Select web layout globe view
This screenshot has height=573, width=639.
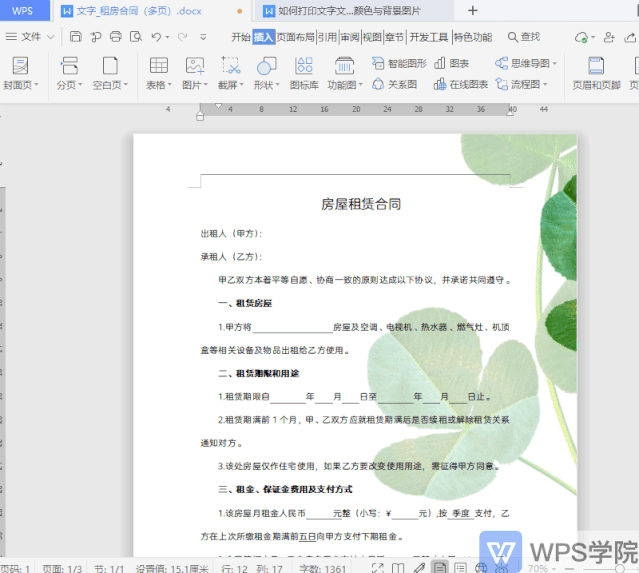[x=481, y=568]
